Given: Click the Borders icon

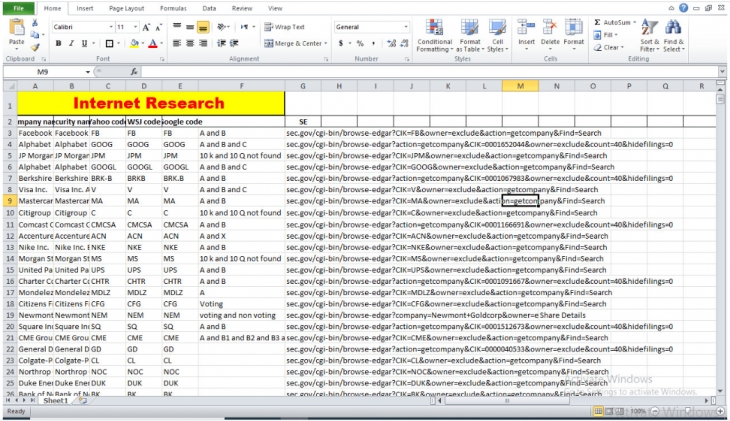Looking at the screenshot, I should [109, 43].
